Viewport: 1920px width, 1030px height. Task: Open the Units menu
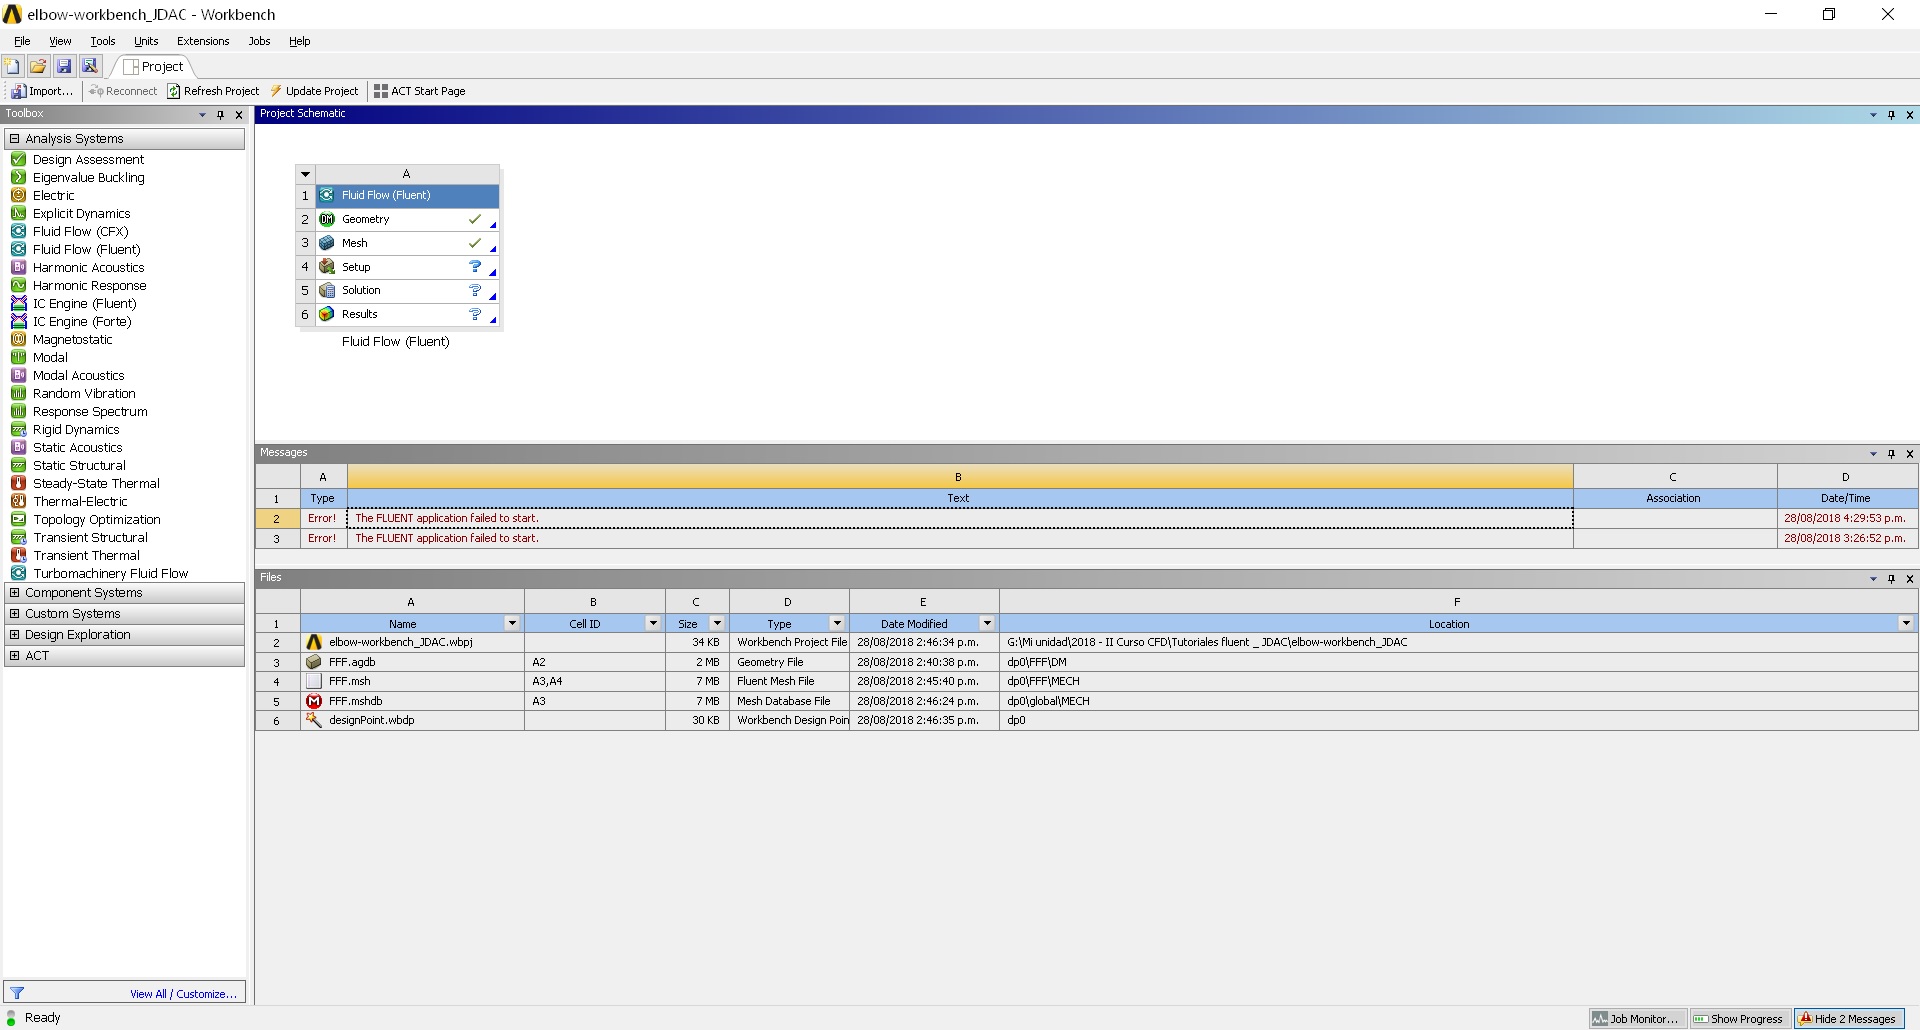tap(146, 41)
